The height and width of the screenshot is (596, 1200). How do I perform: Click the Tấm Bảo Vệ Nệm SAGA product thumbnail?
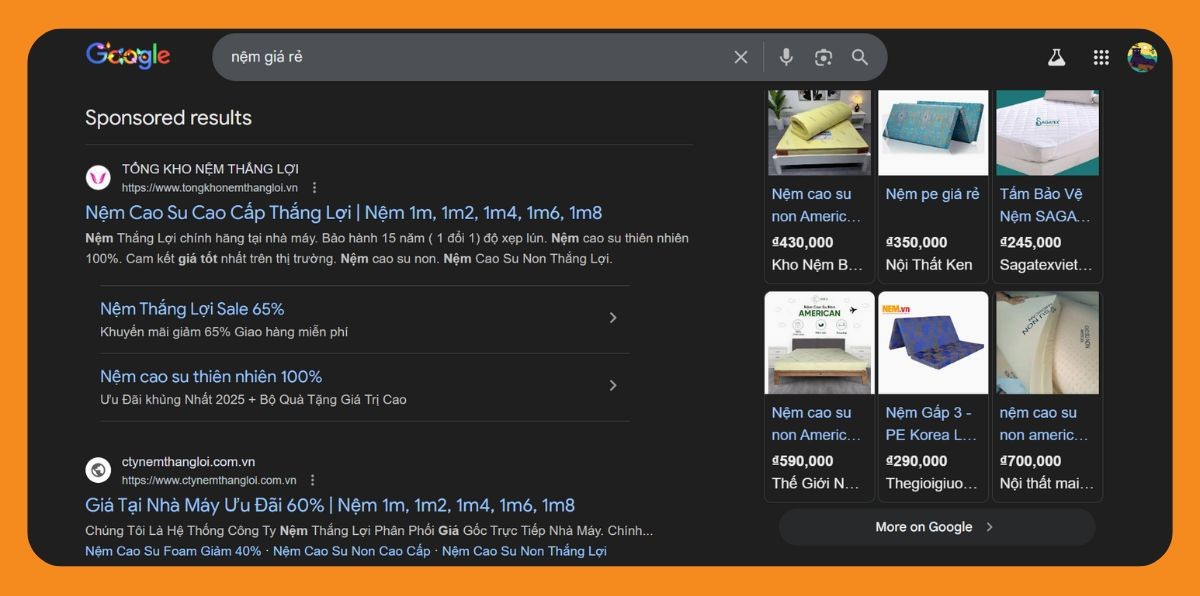click(x=1047, y=131)
